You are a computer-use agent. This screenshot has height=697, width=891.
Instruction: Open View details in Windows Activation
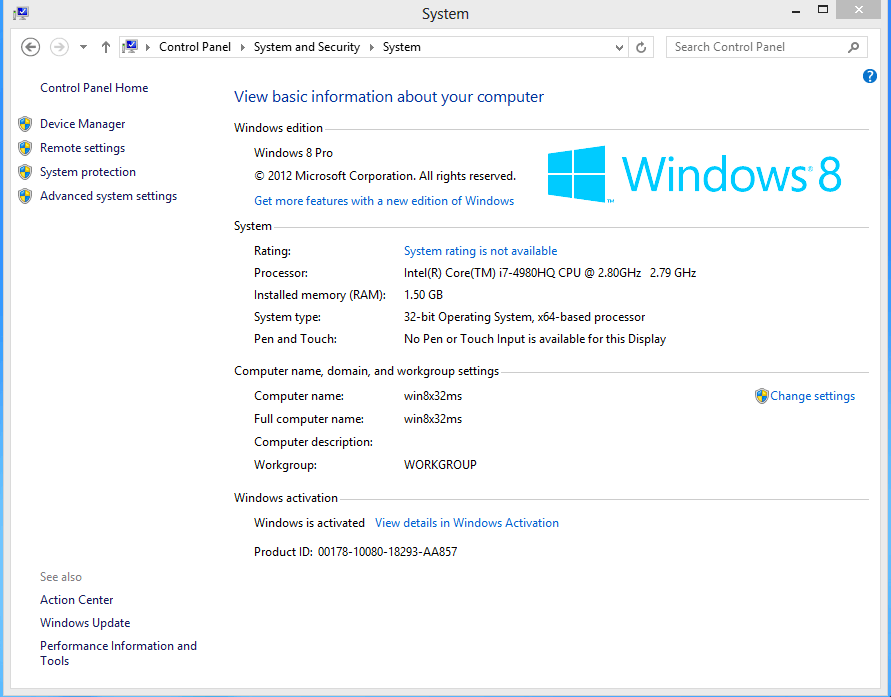pyautogui.click(x=467, y=523)
